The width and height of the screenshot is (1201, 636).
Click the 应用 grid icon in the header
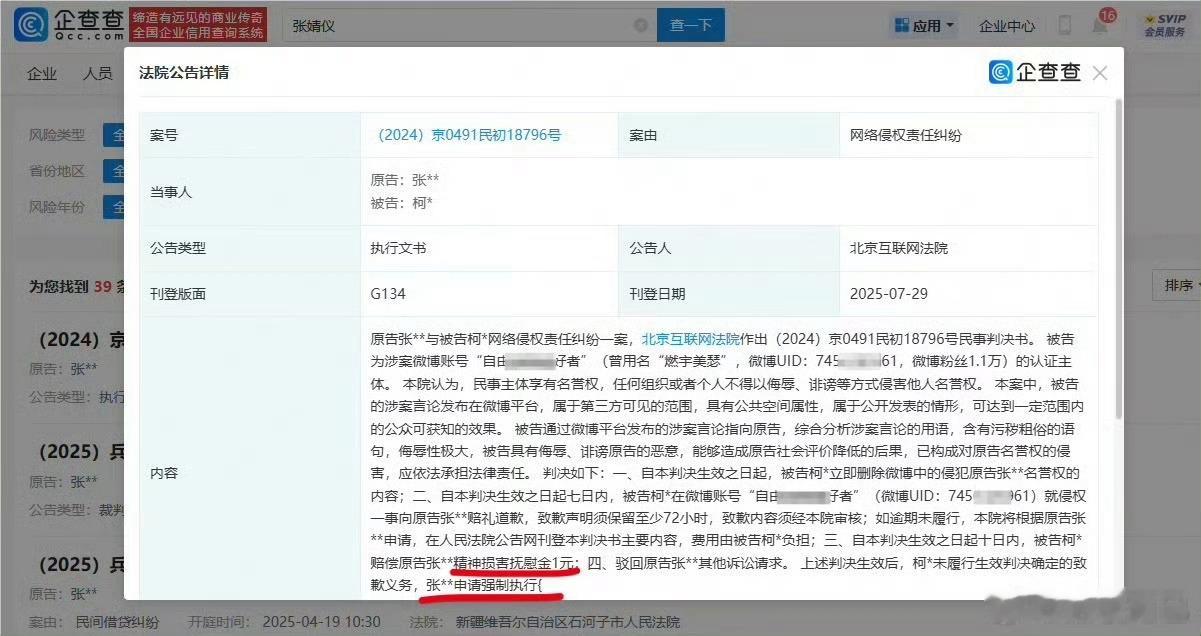point(901,25)
